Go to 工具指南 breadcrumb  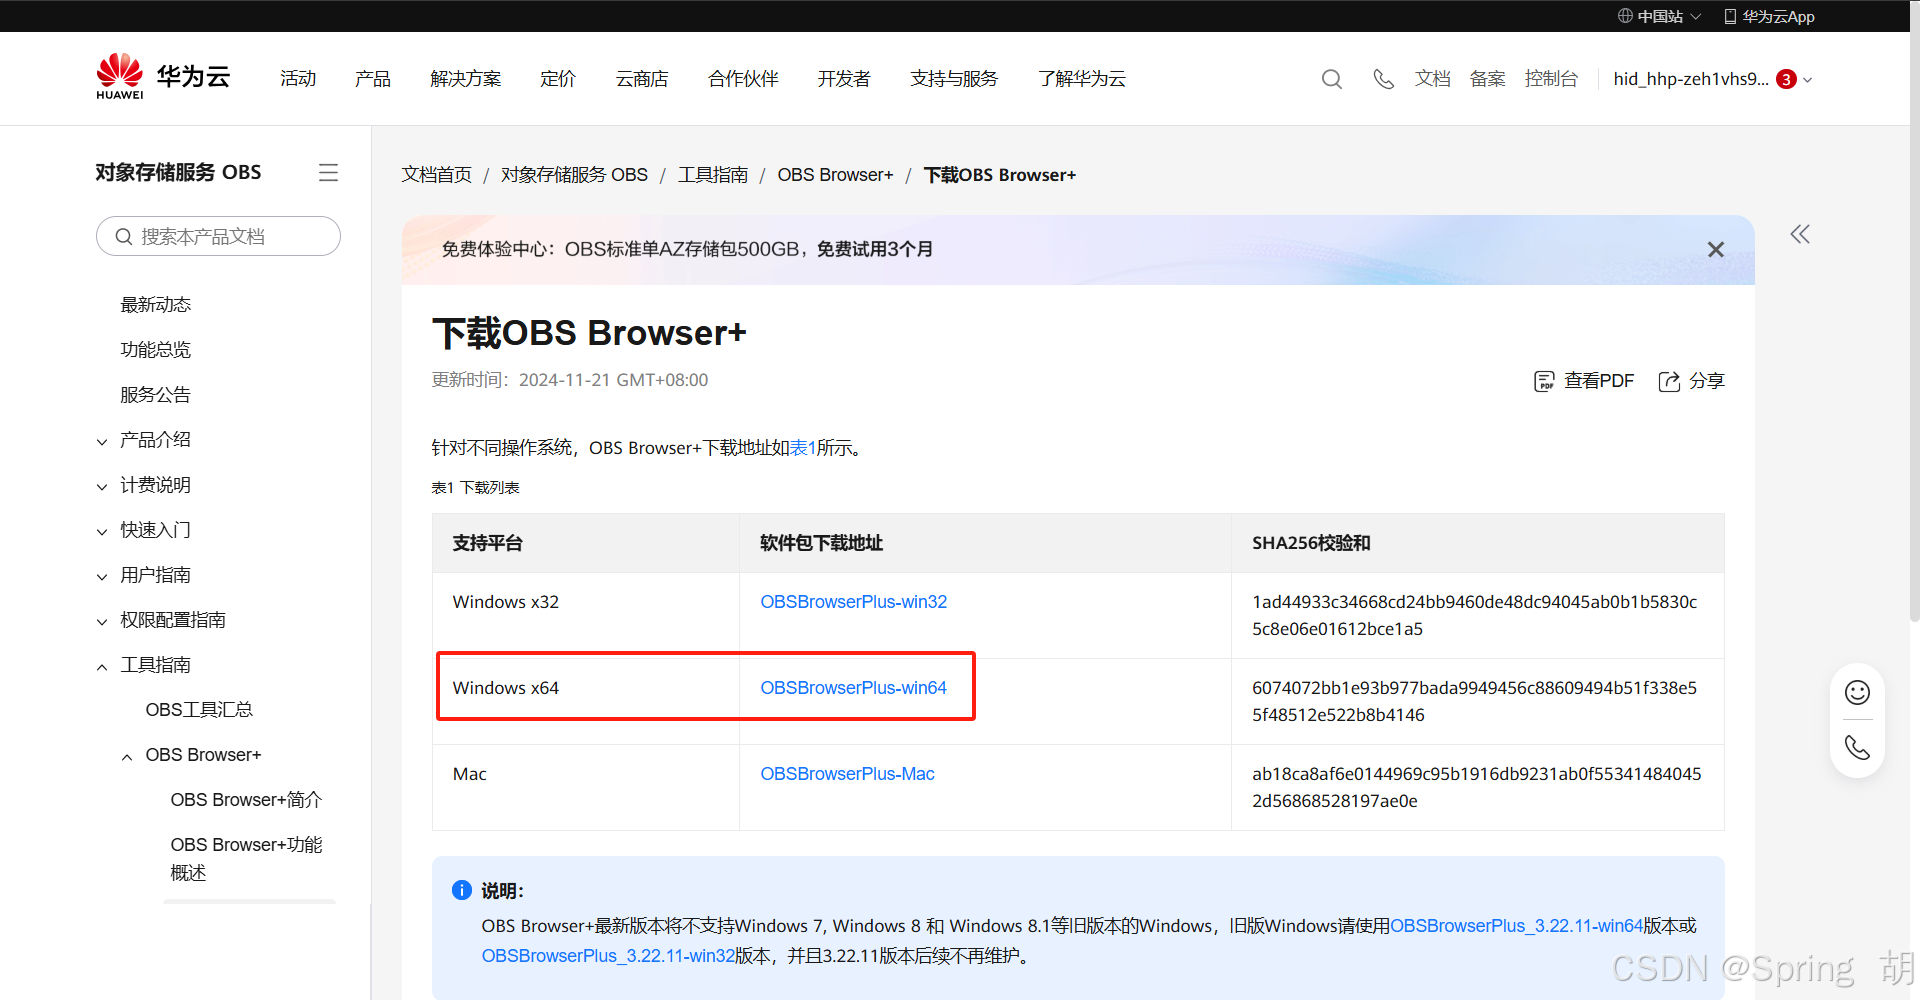[x=713, y=175]
